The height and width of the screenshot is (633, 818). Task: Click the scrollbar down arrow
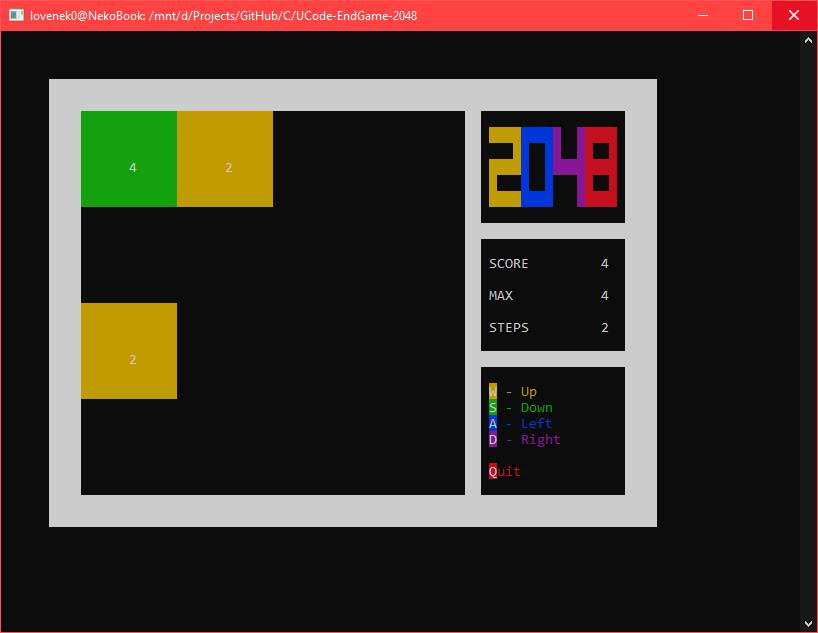808,624
